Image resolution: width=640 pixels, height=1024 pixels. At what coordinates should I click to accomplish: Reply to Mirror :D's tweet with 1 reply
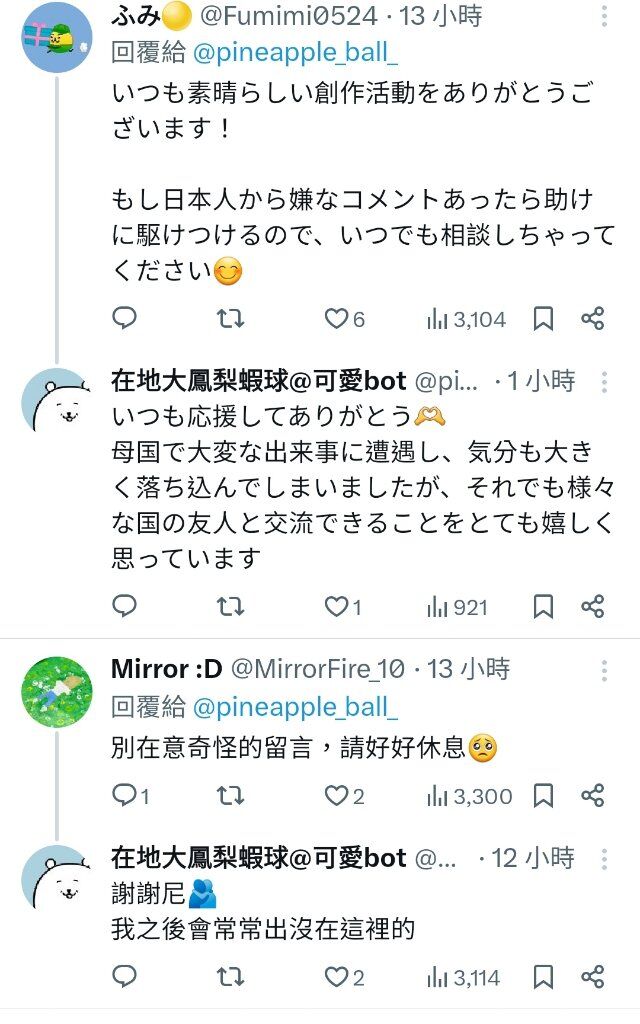pyautogui.click(x=124, y=796)
